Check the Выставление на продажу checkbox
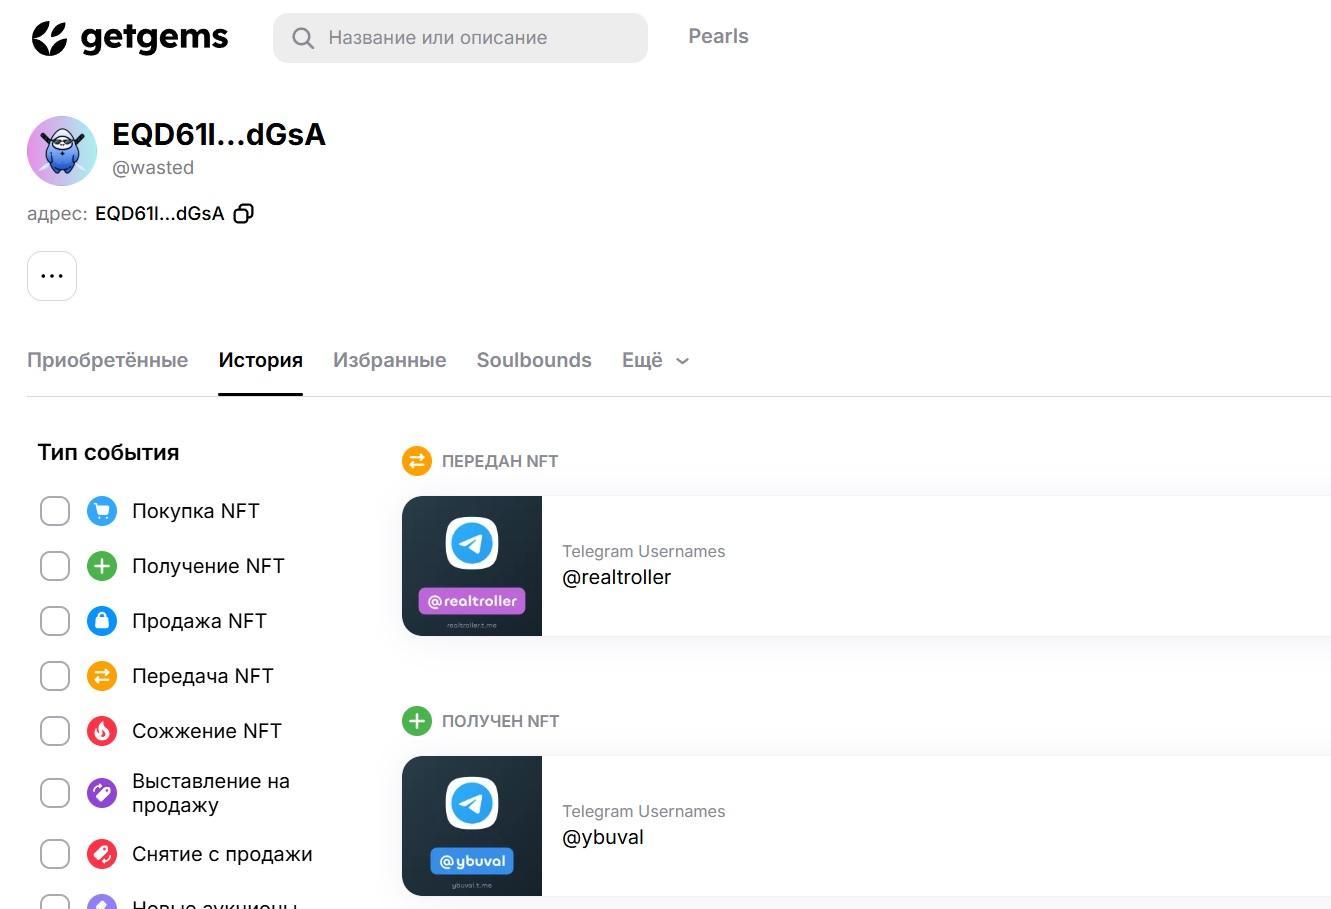1331x909 pixels. [x=55, y=793]
